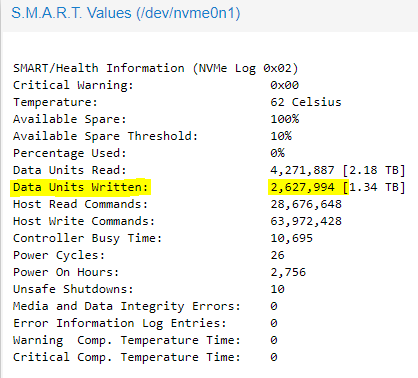Select the Power Cycles value 26

click(x=277, y=255)
